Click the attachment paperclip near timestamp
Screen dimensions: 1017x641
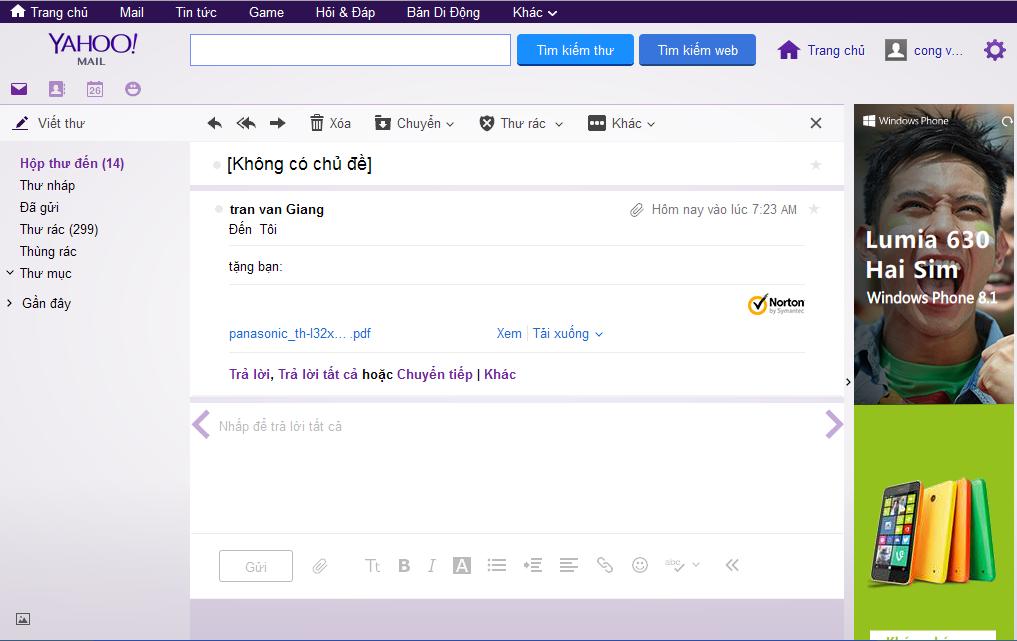click(637, 210)
